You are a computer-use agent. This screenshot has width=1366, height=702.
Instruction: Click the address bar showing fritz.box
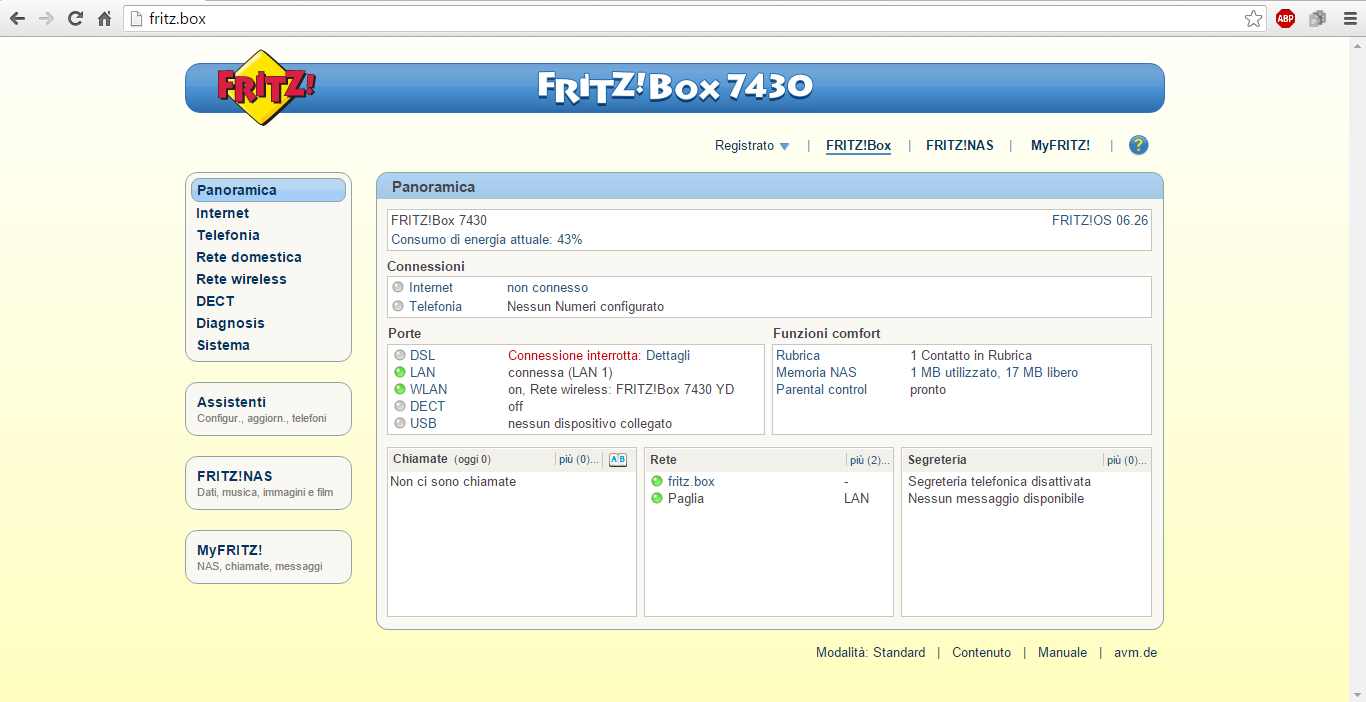pyautogui.click(x=680, y=18)
